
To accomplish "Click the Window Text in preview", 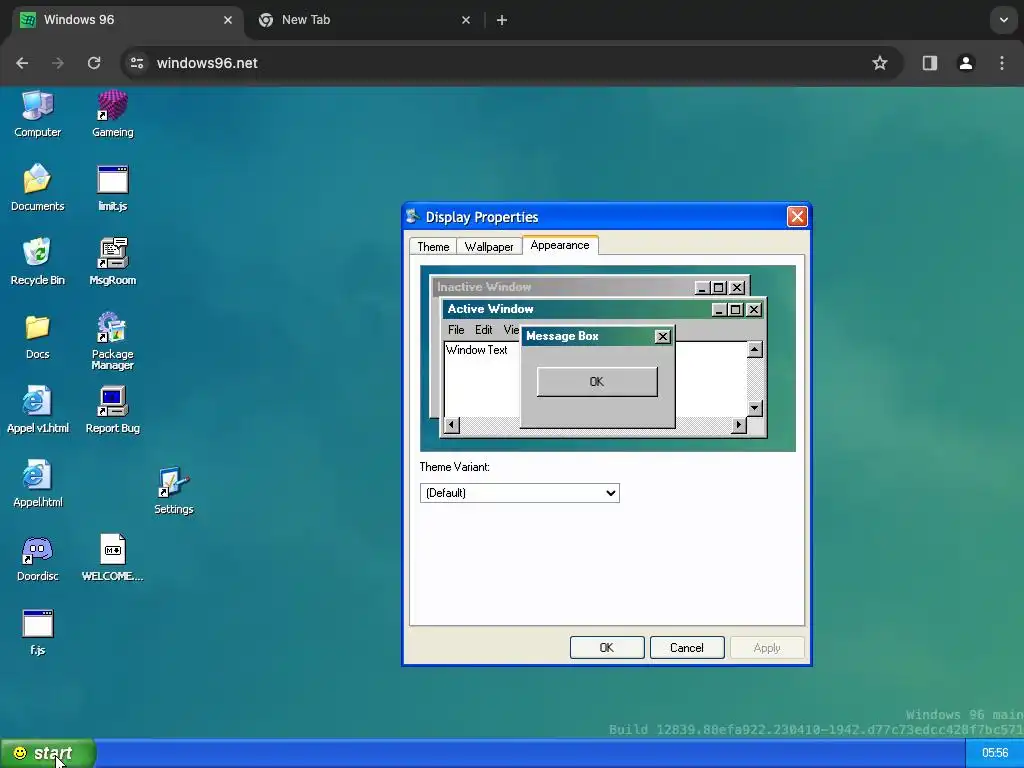I will (x=477, y=350).
